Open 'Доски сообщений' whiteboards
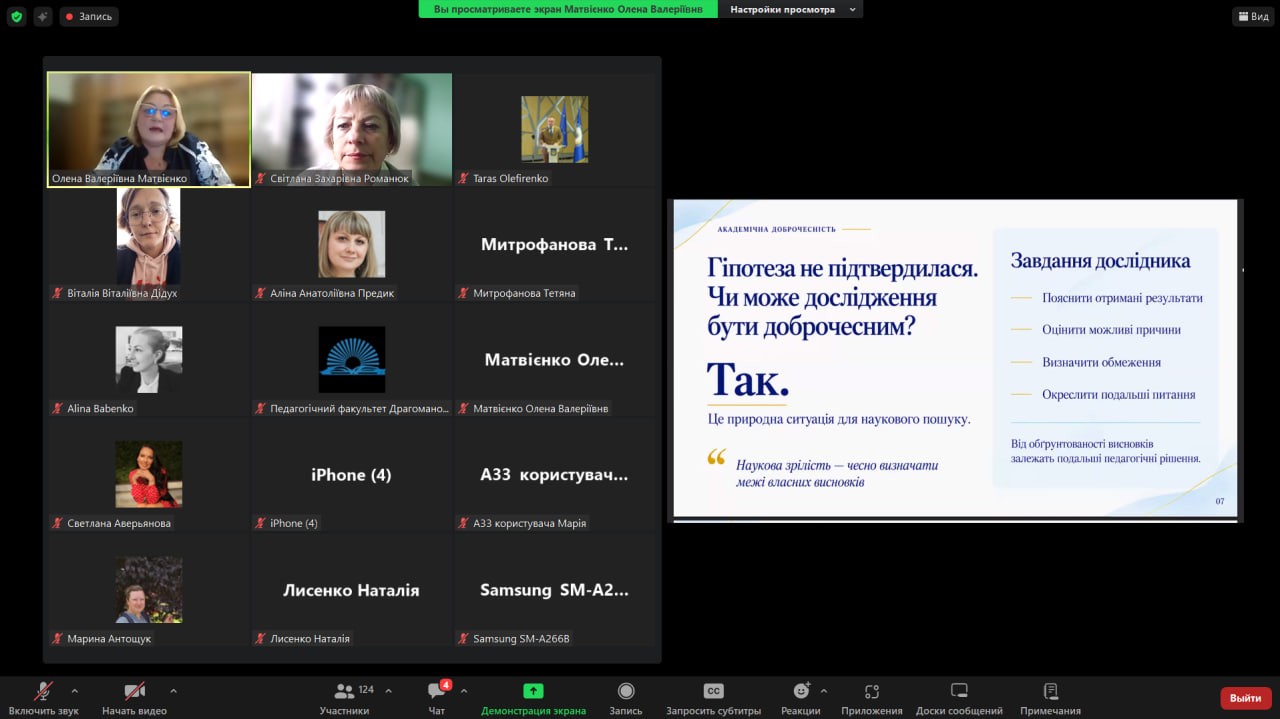 click(x=959, y=698)
